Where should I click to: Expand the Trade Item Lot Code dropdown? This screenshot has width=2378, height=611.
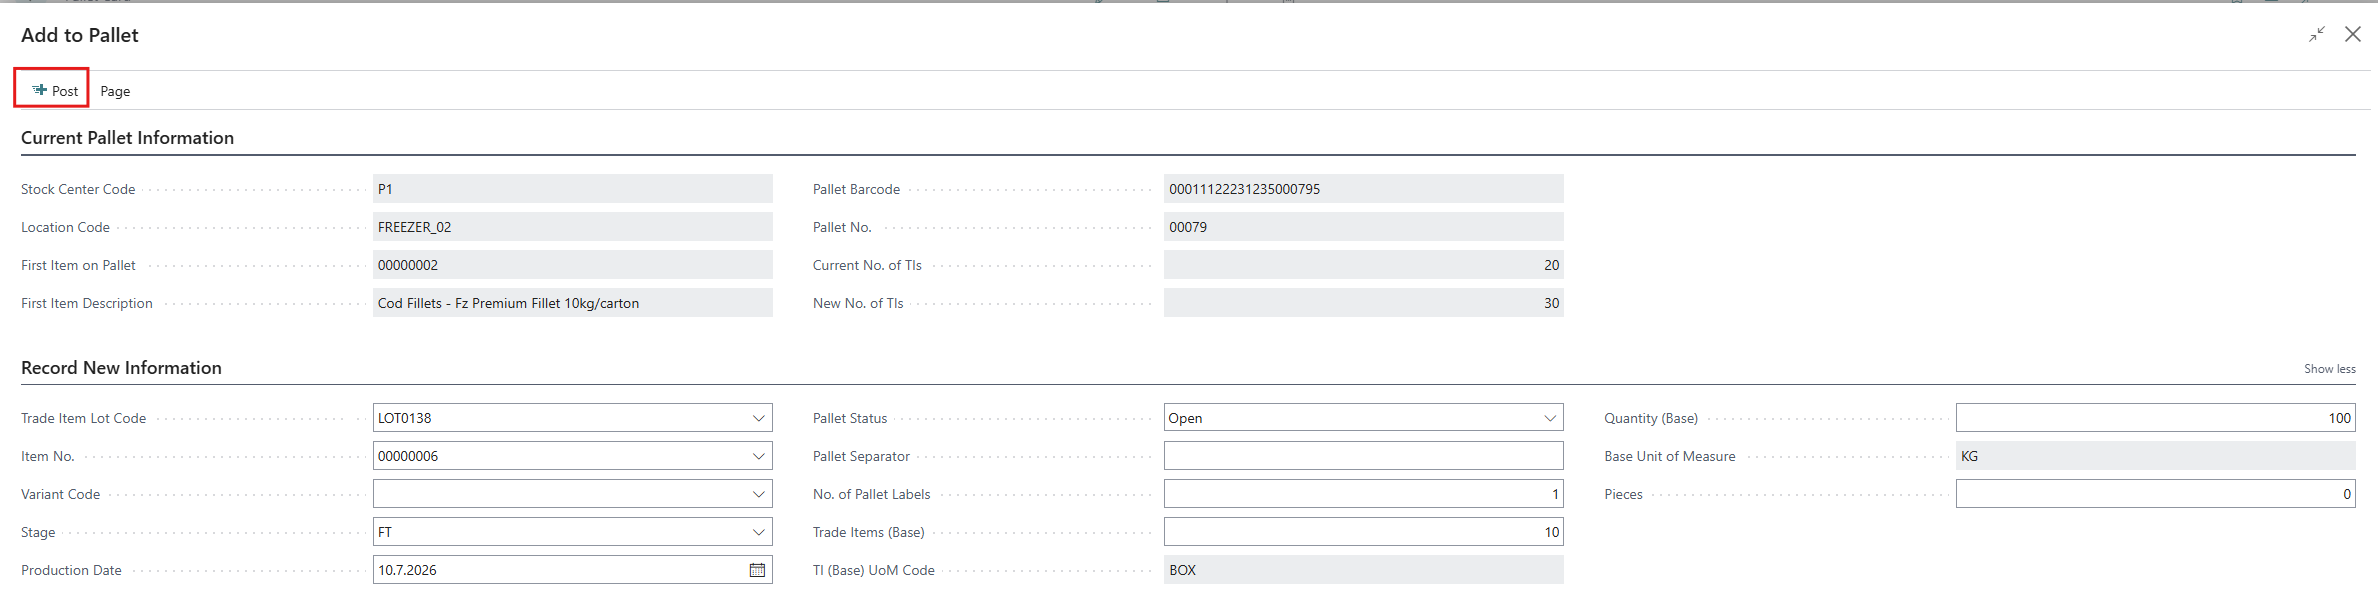tap(758, 418)
